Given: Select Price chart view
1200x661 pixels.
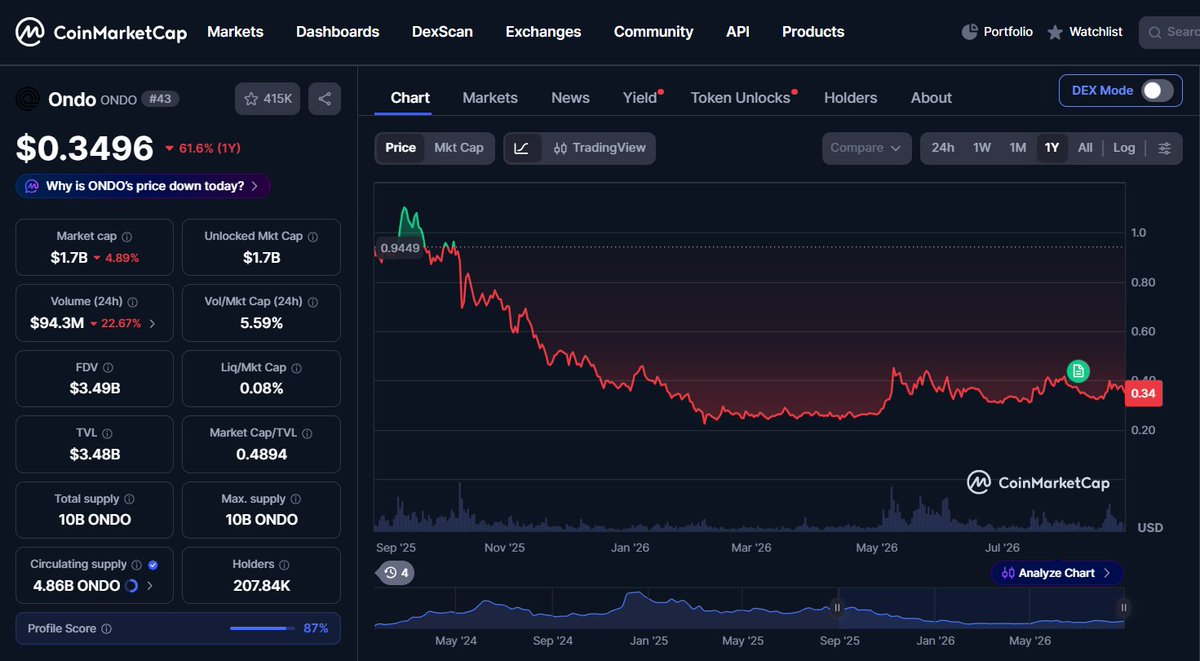Looking at the screenshot, I should click(400, 148).
